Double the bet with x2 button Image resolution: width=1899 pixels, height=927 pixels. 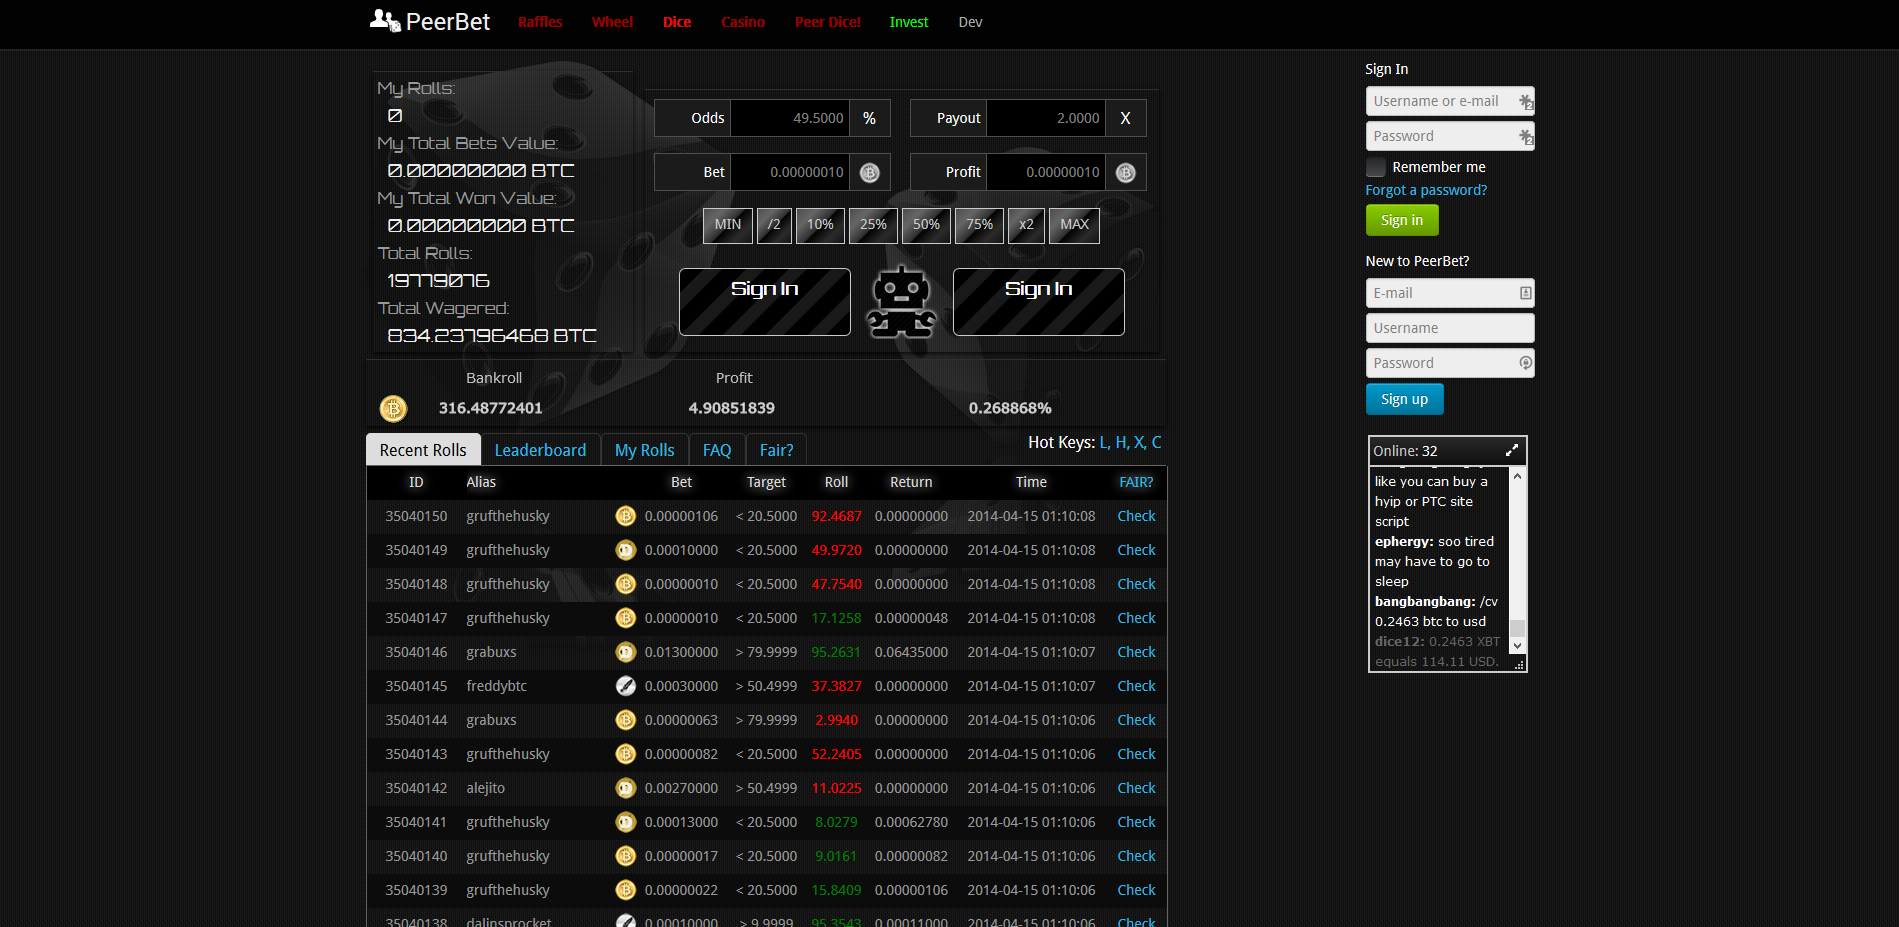coord(1026,225)
